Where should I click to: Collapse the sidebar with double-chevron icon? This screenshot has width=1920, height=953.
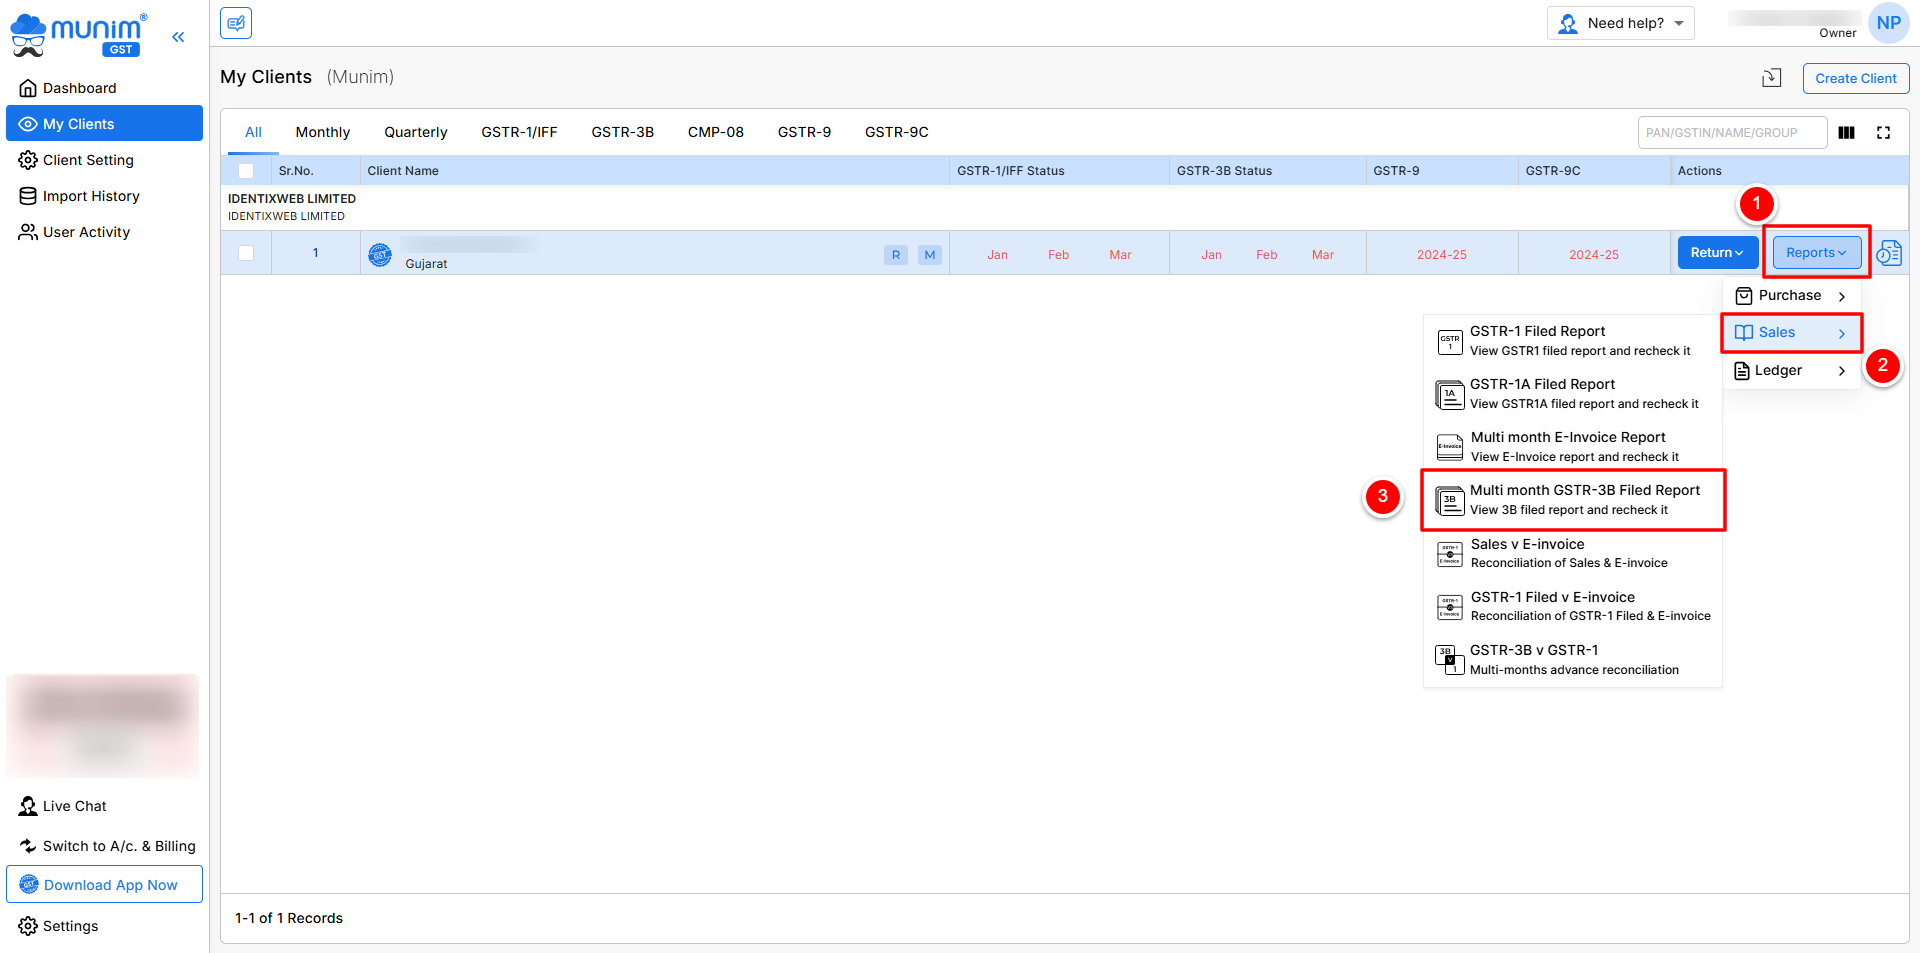pos(178,37)
